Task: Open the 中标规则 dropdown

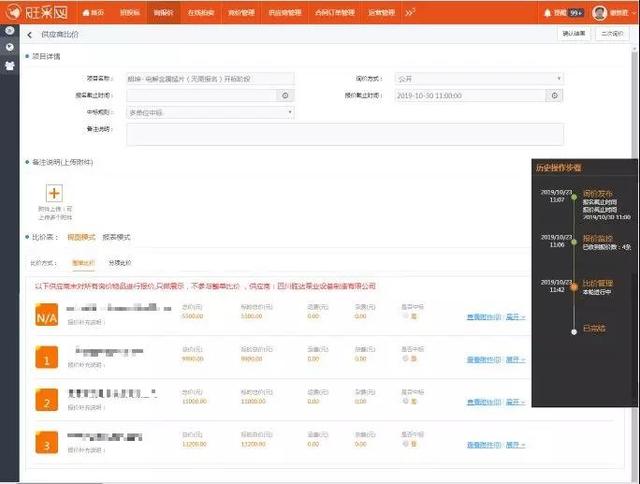Action: tap(210, 112)
